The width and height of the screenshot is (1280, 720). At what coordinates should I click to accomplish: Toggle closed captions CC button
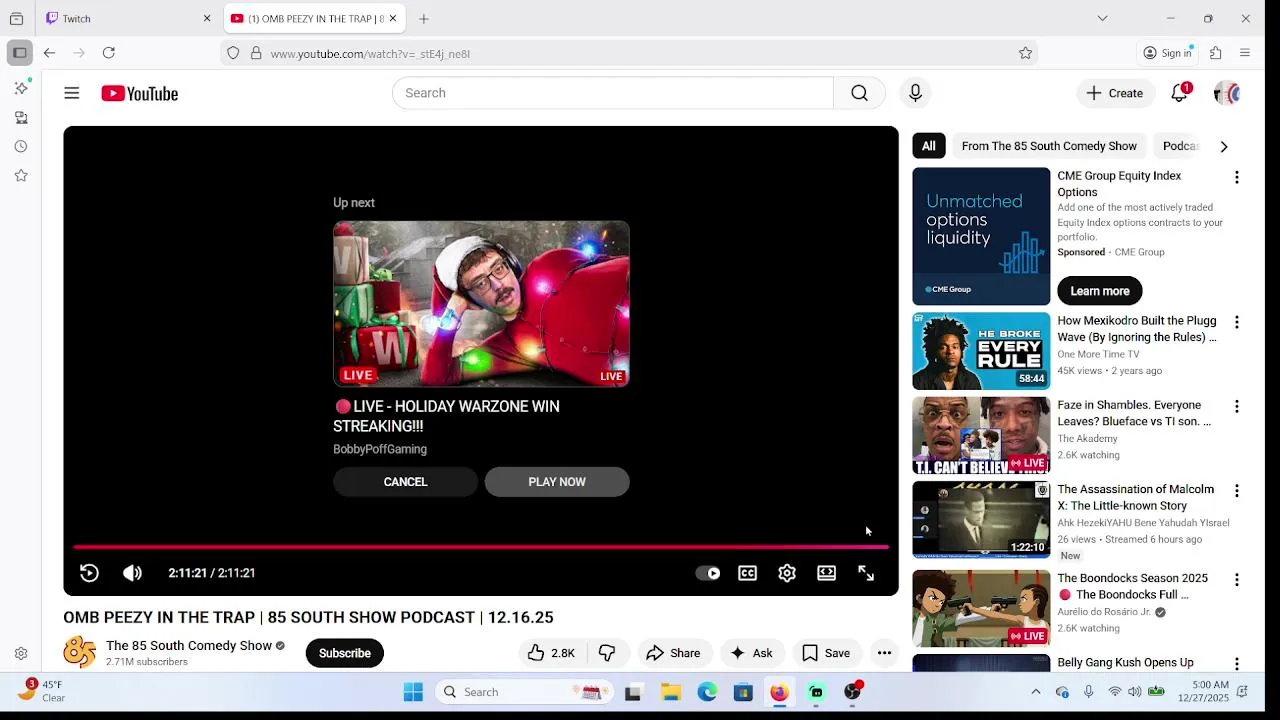coord(748,573)
